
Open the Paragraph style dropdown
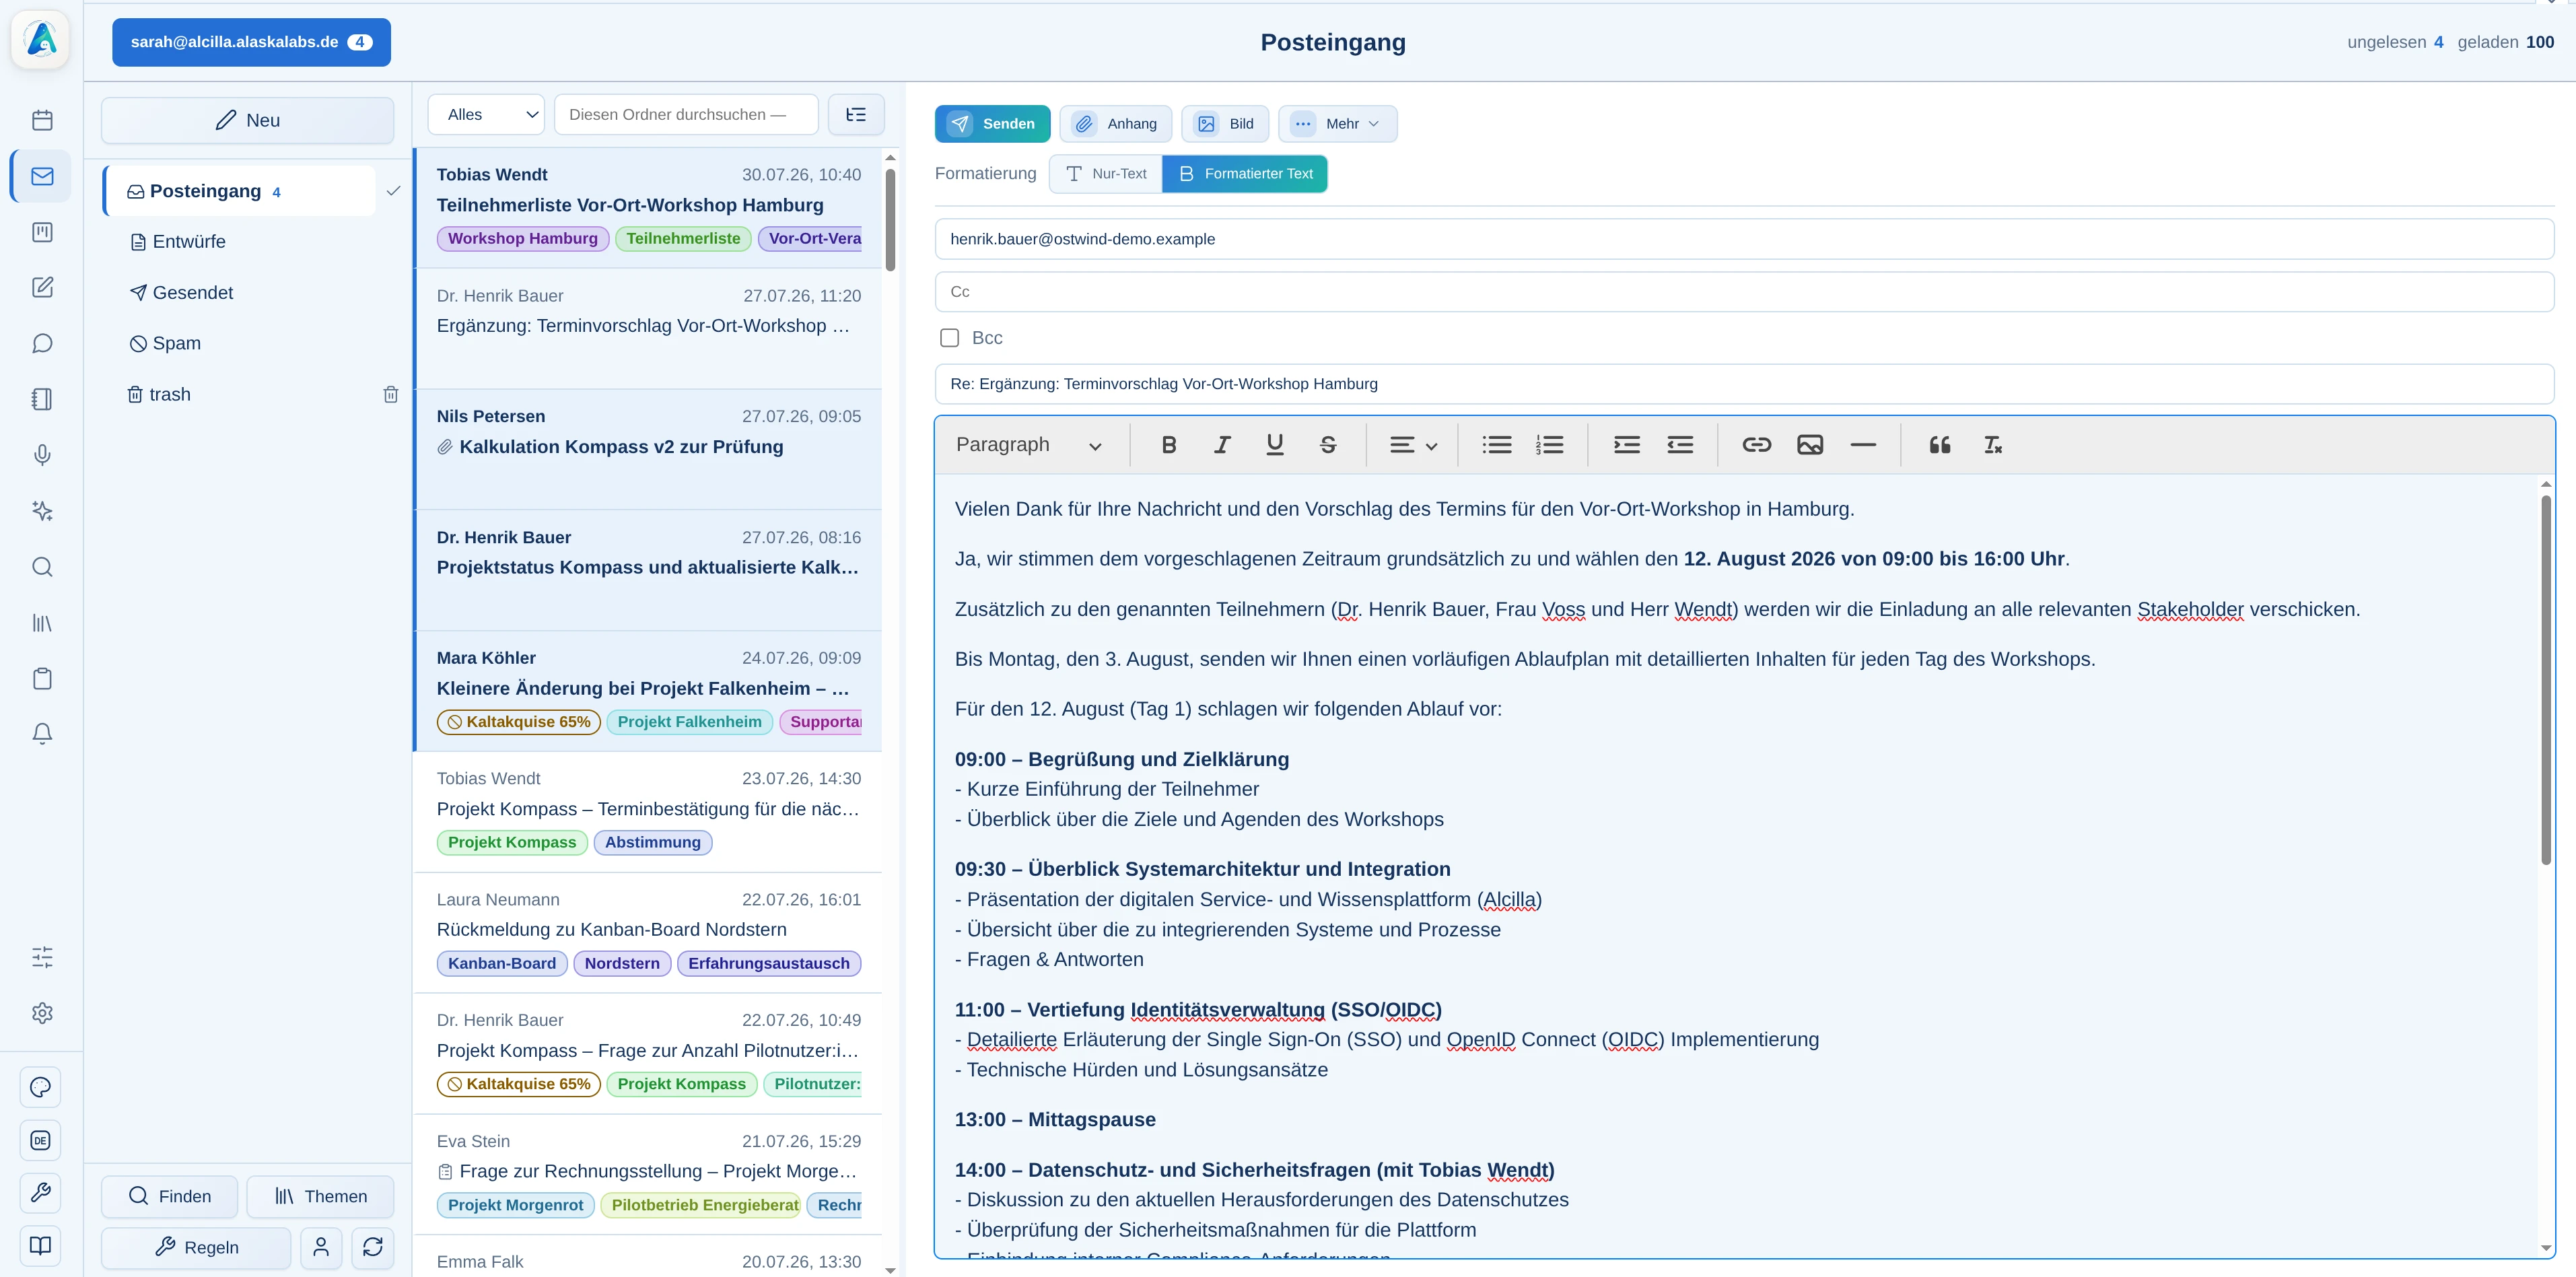[1029, 445]
